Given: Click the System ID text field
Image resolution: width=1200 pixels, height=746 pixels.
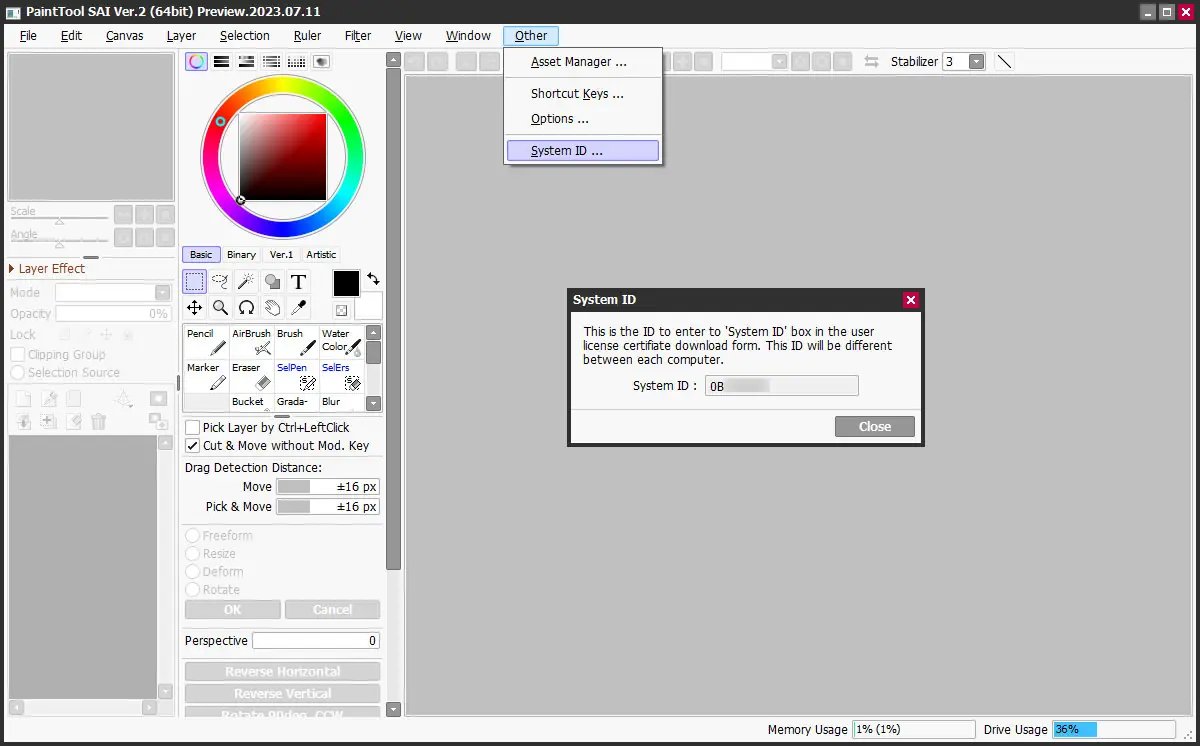Looking at the screenshot, I should coord(781,386).
